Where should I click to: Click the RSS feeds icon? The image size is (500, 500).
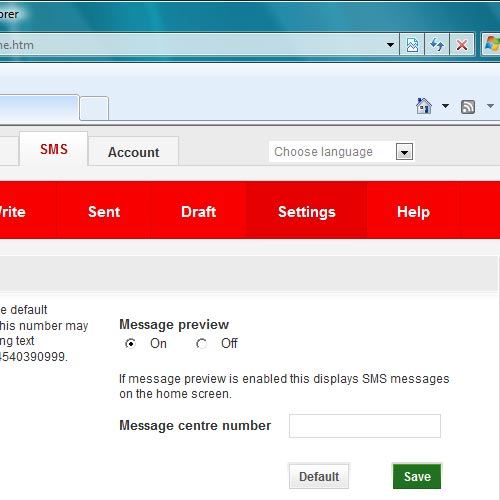coord(468,107)
